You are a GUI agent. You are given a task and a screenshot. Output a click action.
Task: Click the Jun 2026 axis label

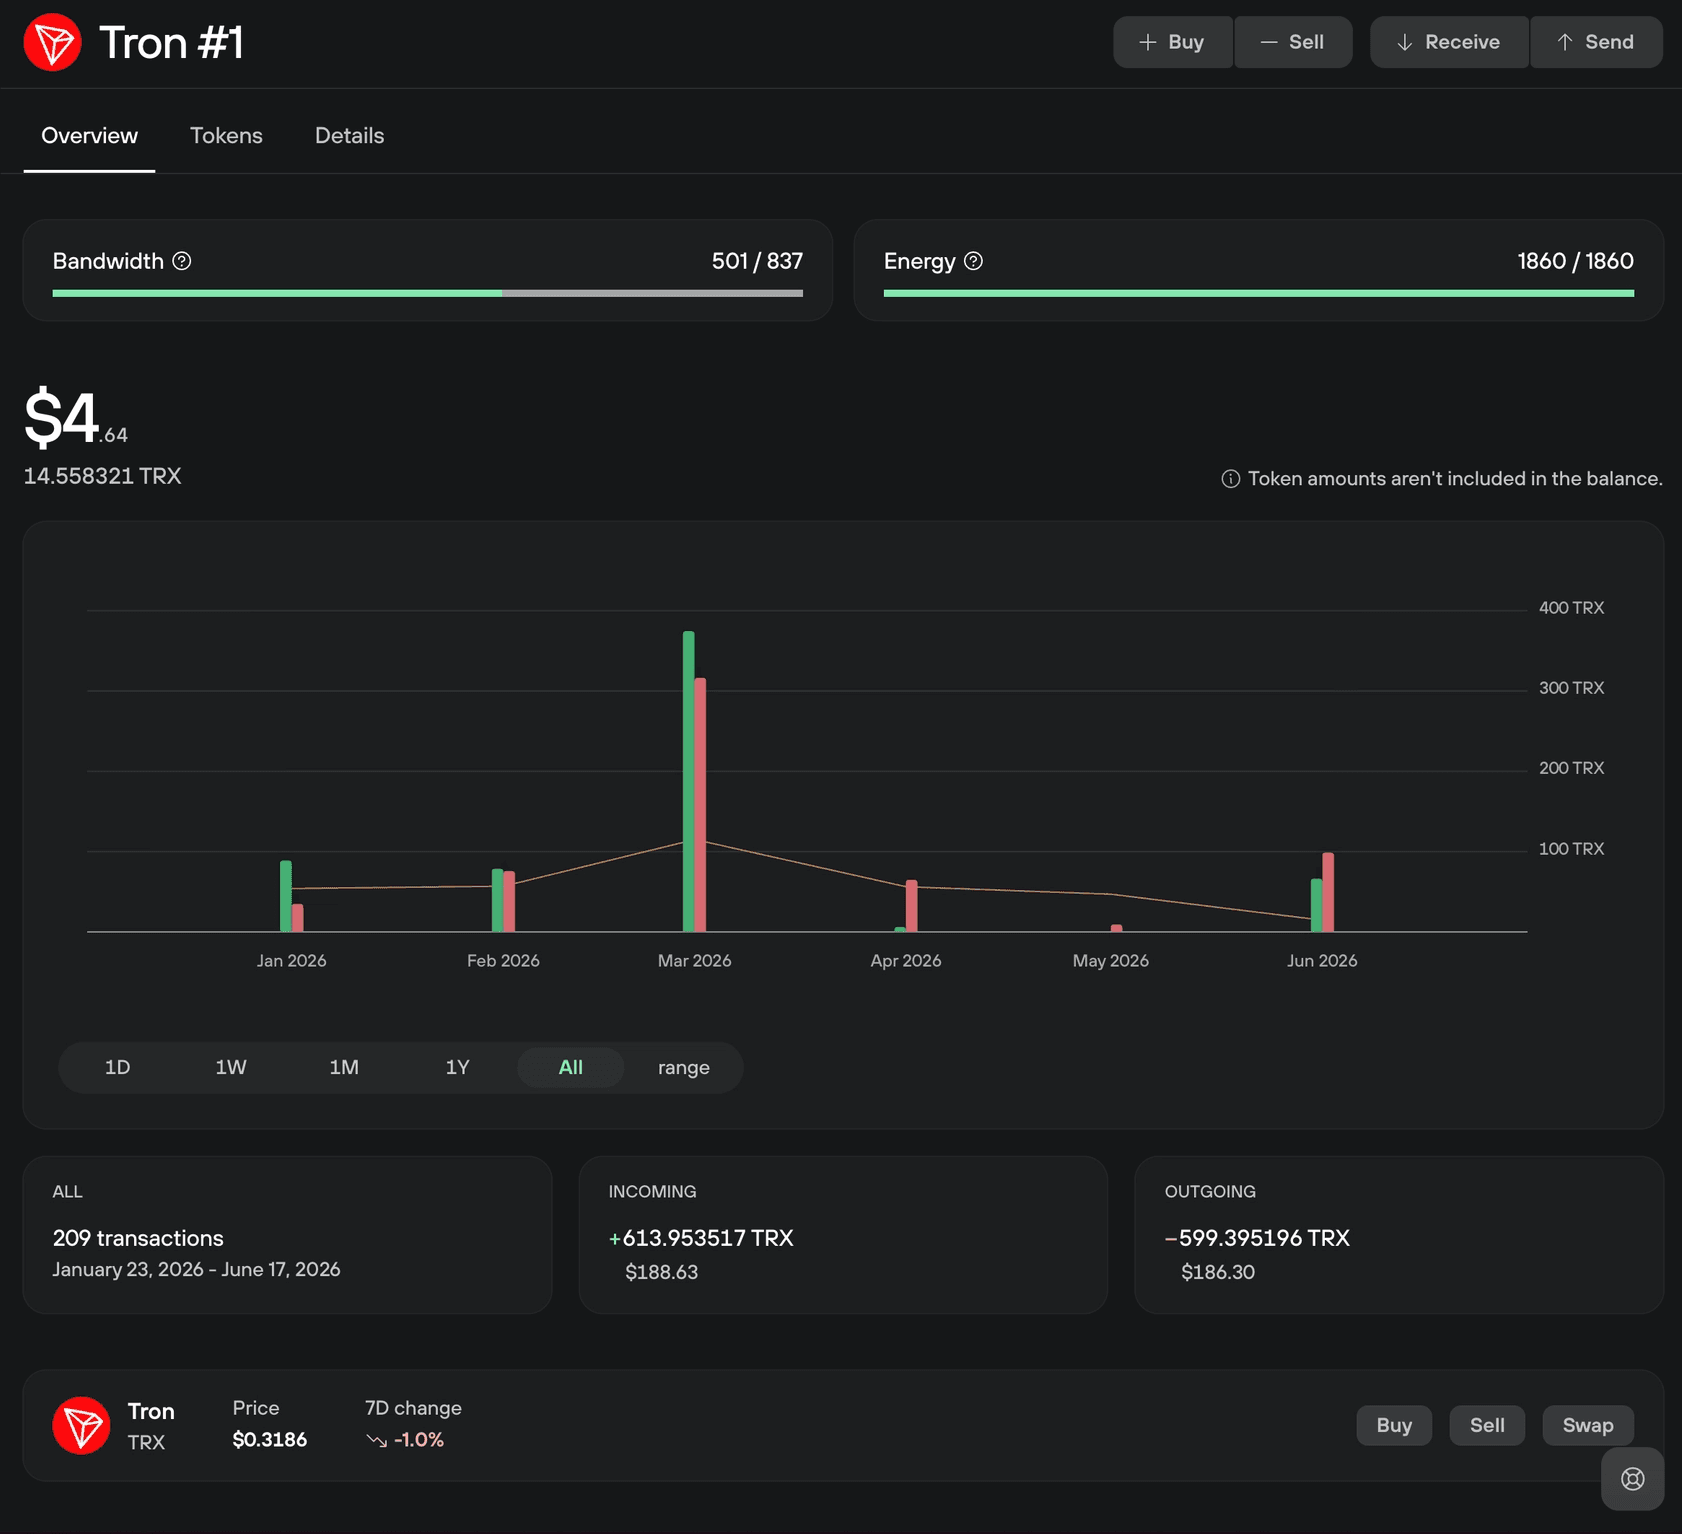[x=1322, y=961]
